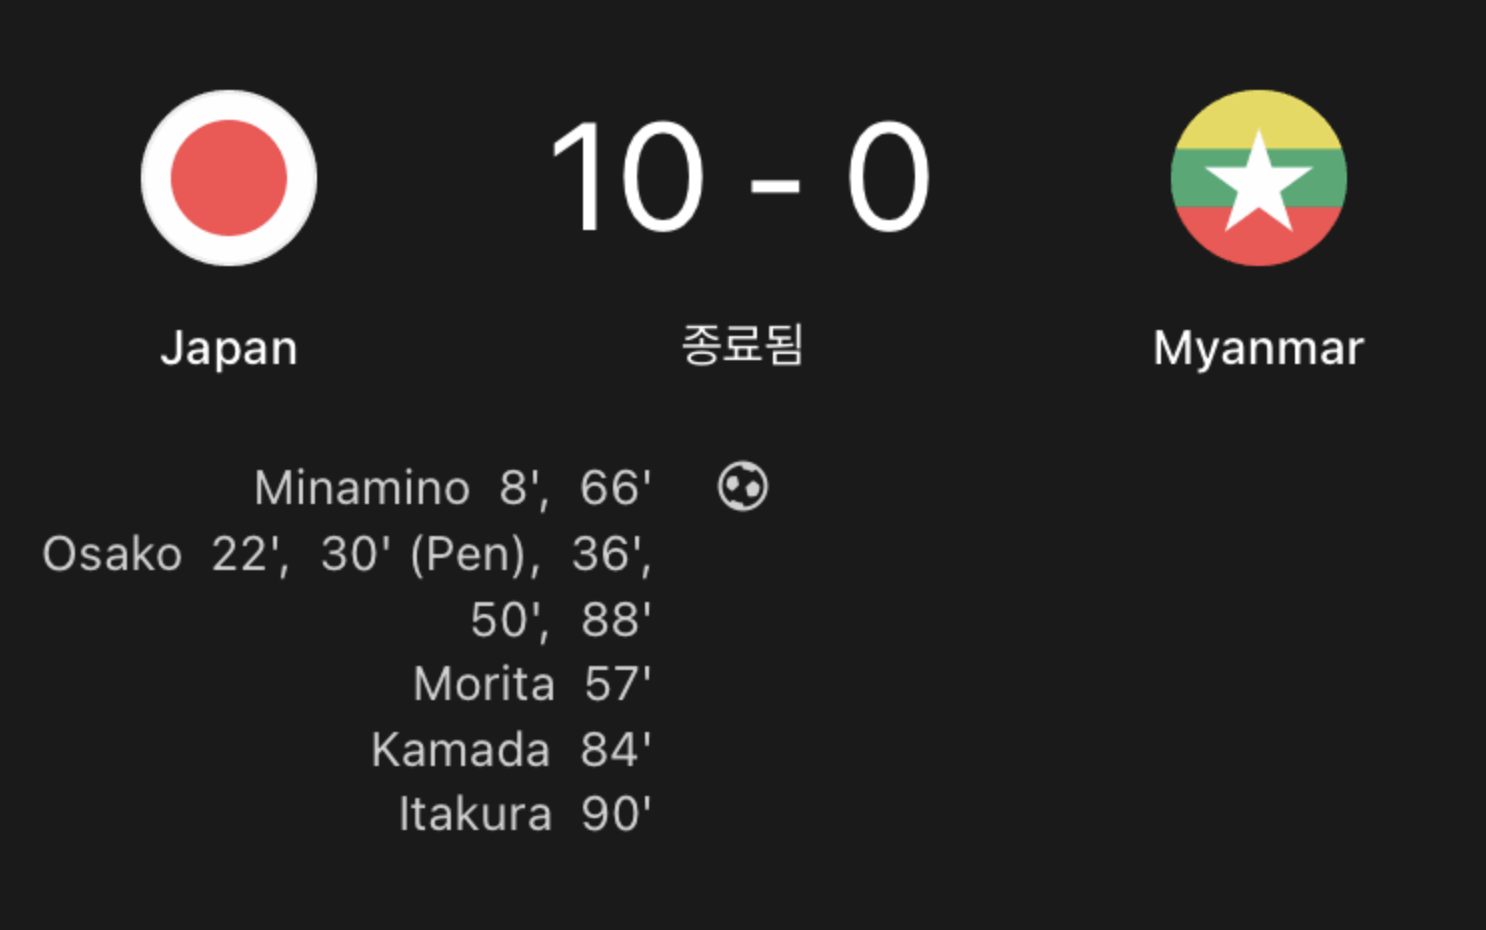Viewport: 1486px width, 930px height.
Task: Select scorer Osako
Action: (112, 554)
